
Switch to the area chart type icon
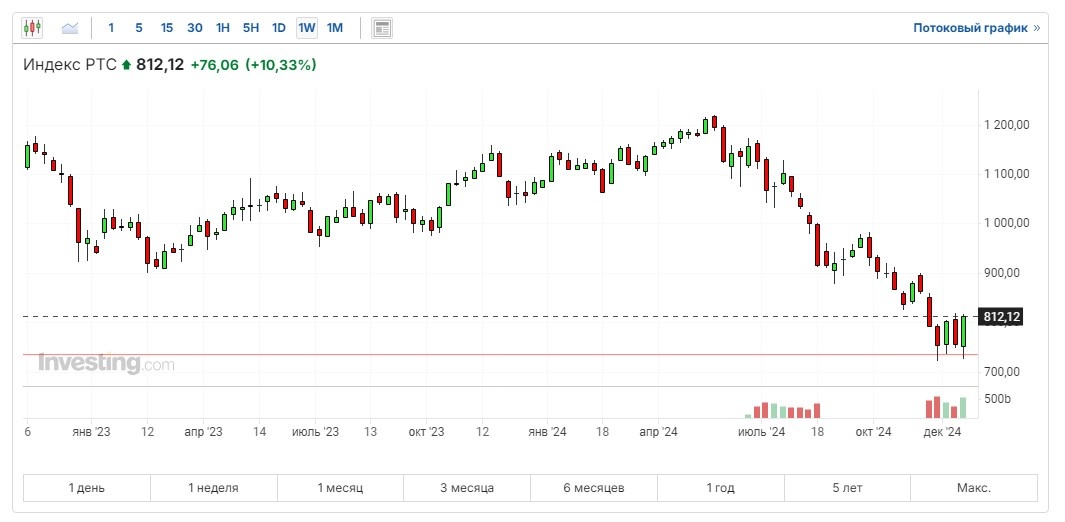(70, 28)
